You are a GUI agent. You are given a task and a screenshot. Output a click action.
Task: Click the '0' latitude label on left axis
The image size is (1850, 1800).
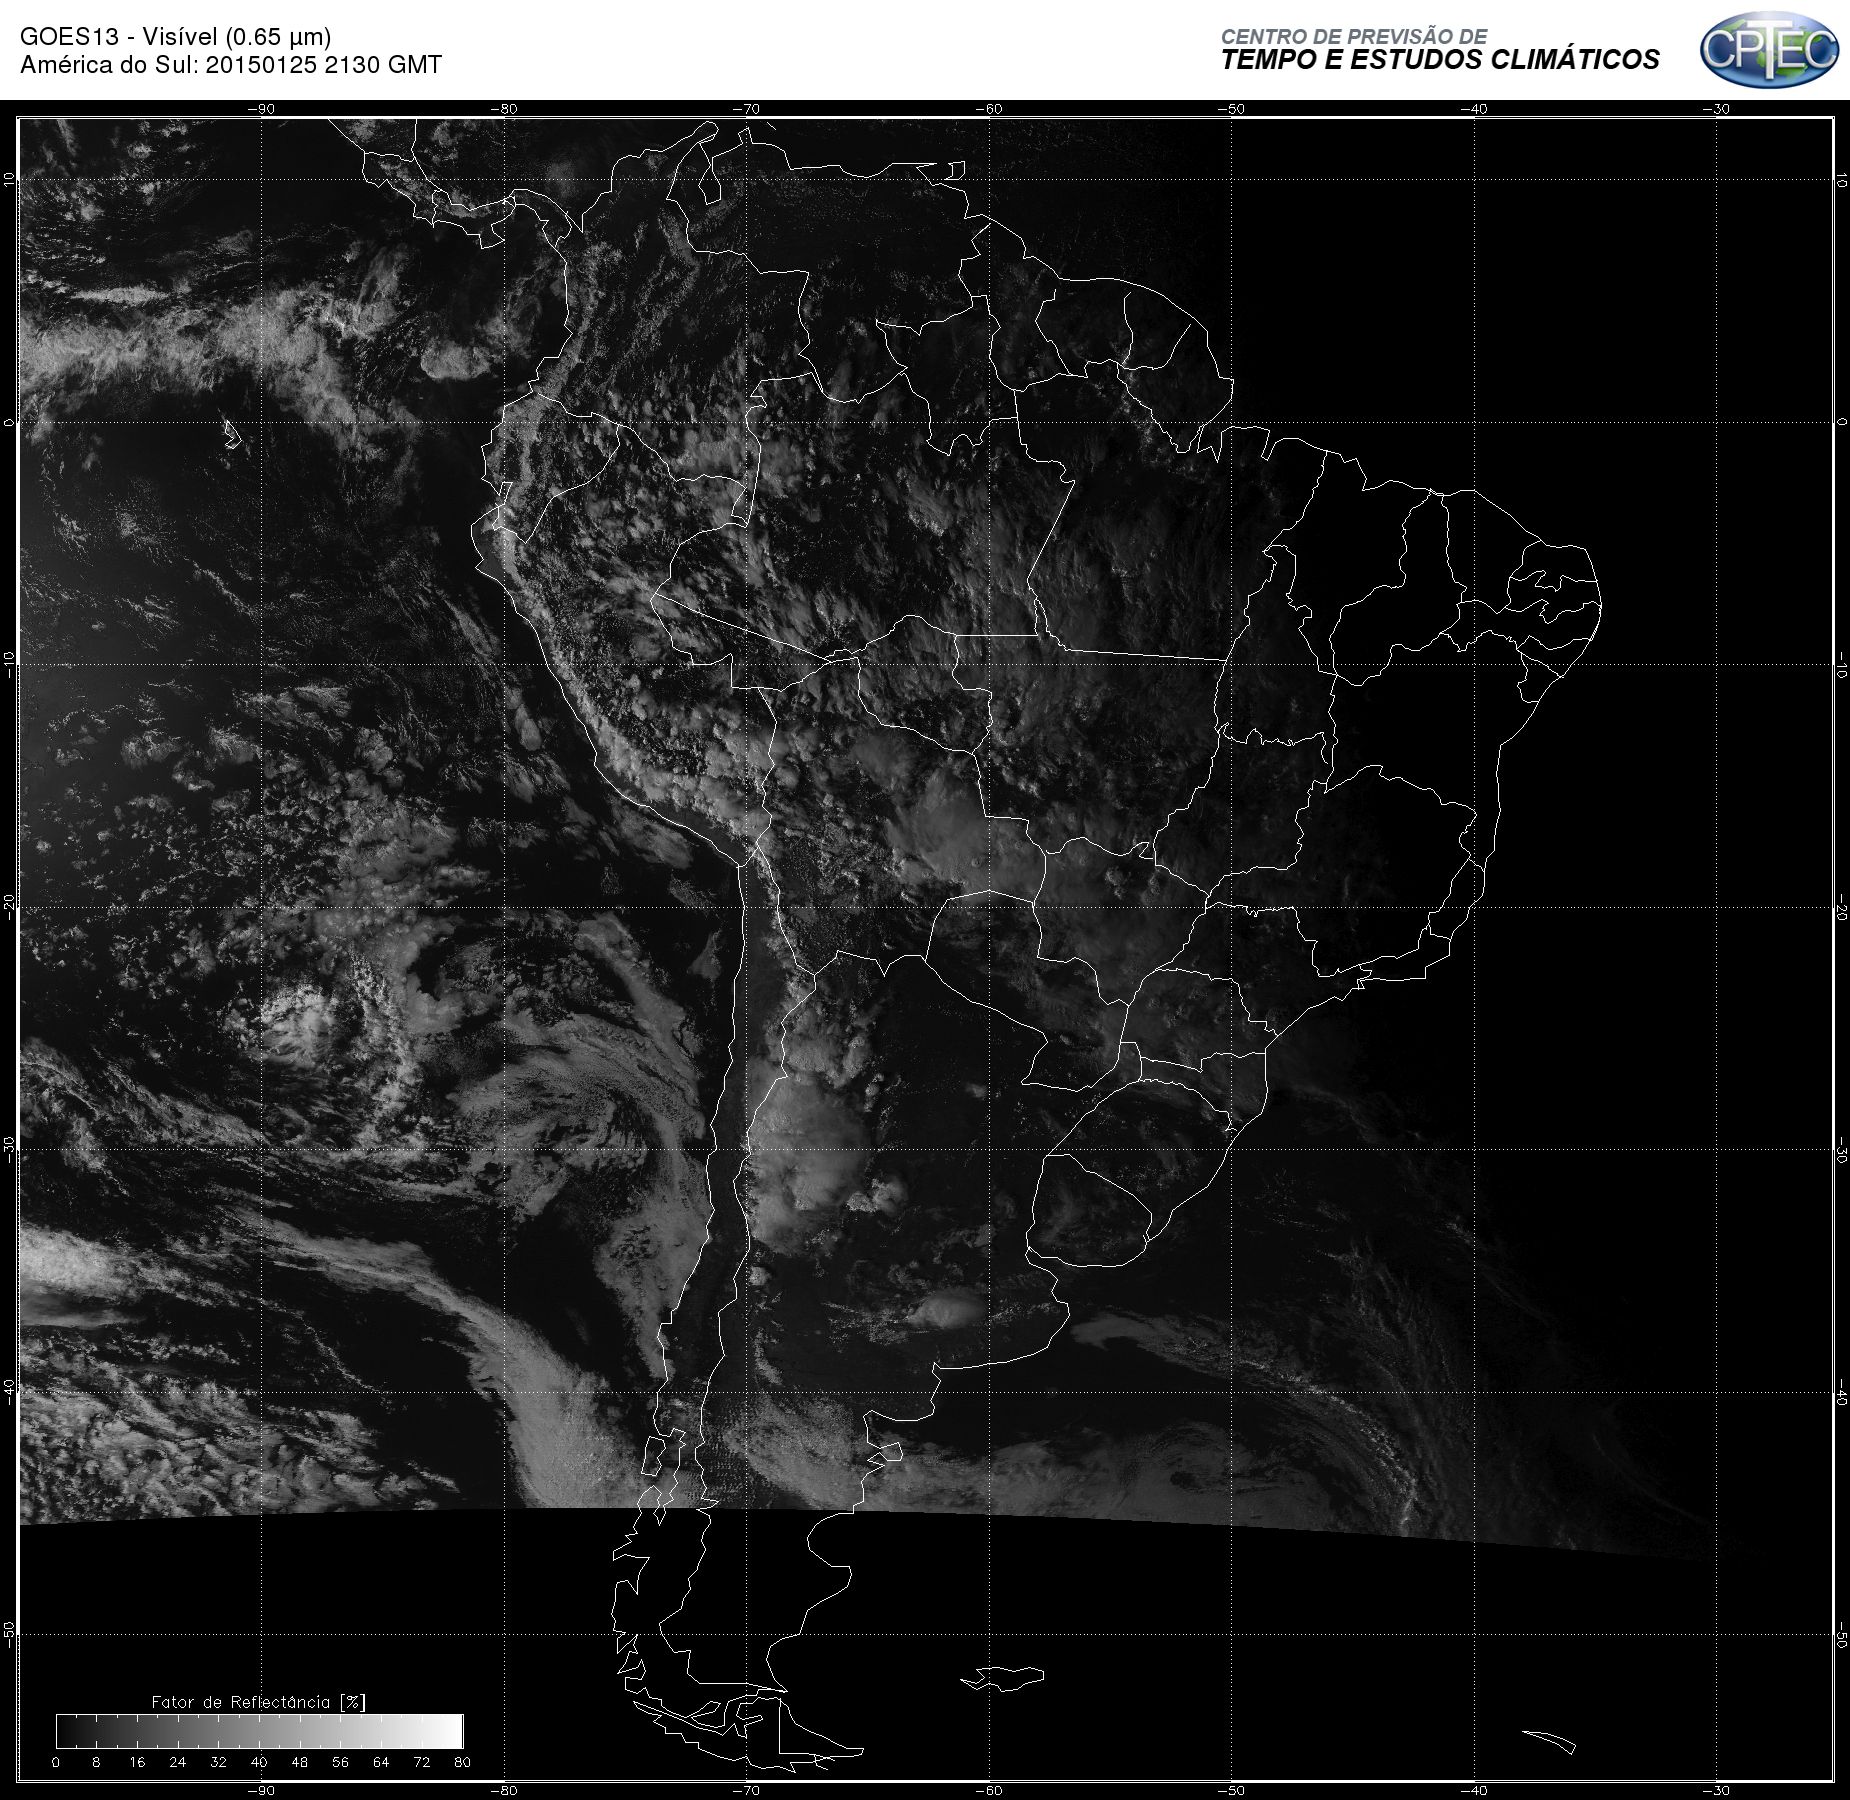(x=9, y=422)
